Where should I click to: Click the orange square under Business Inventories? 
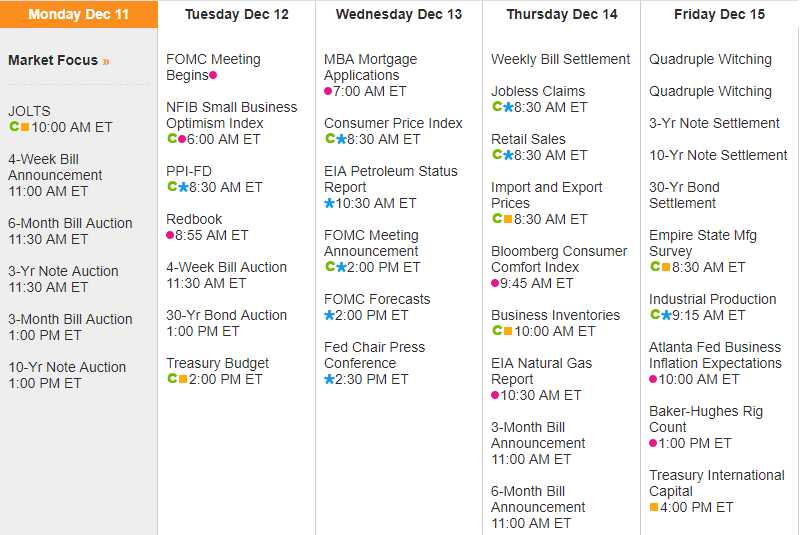507,331
